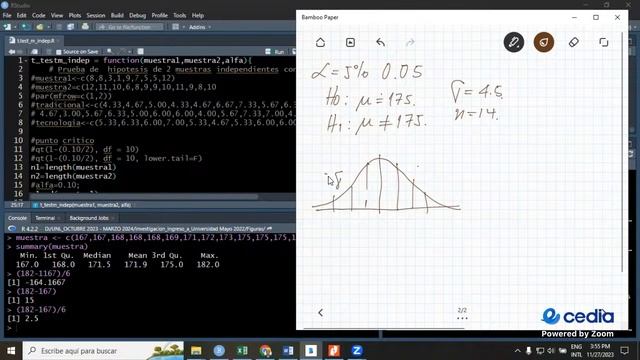Click the find/replace magnifier icon
Screen dimensions: 640x360
pos(109,52)
